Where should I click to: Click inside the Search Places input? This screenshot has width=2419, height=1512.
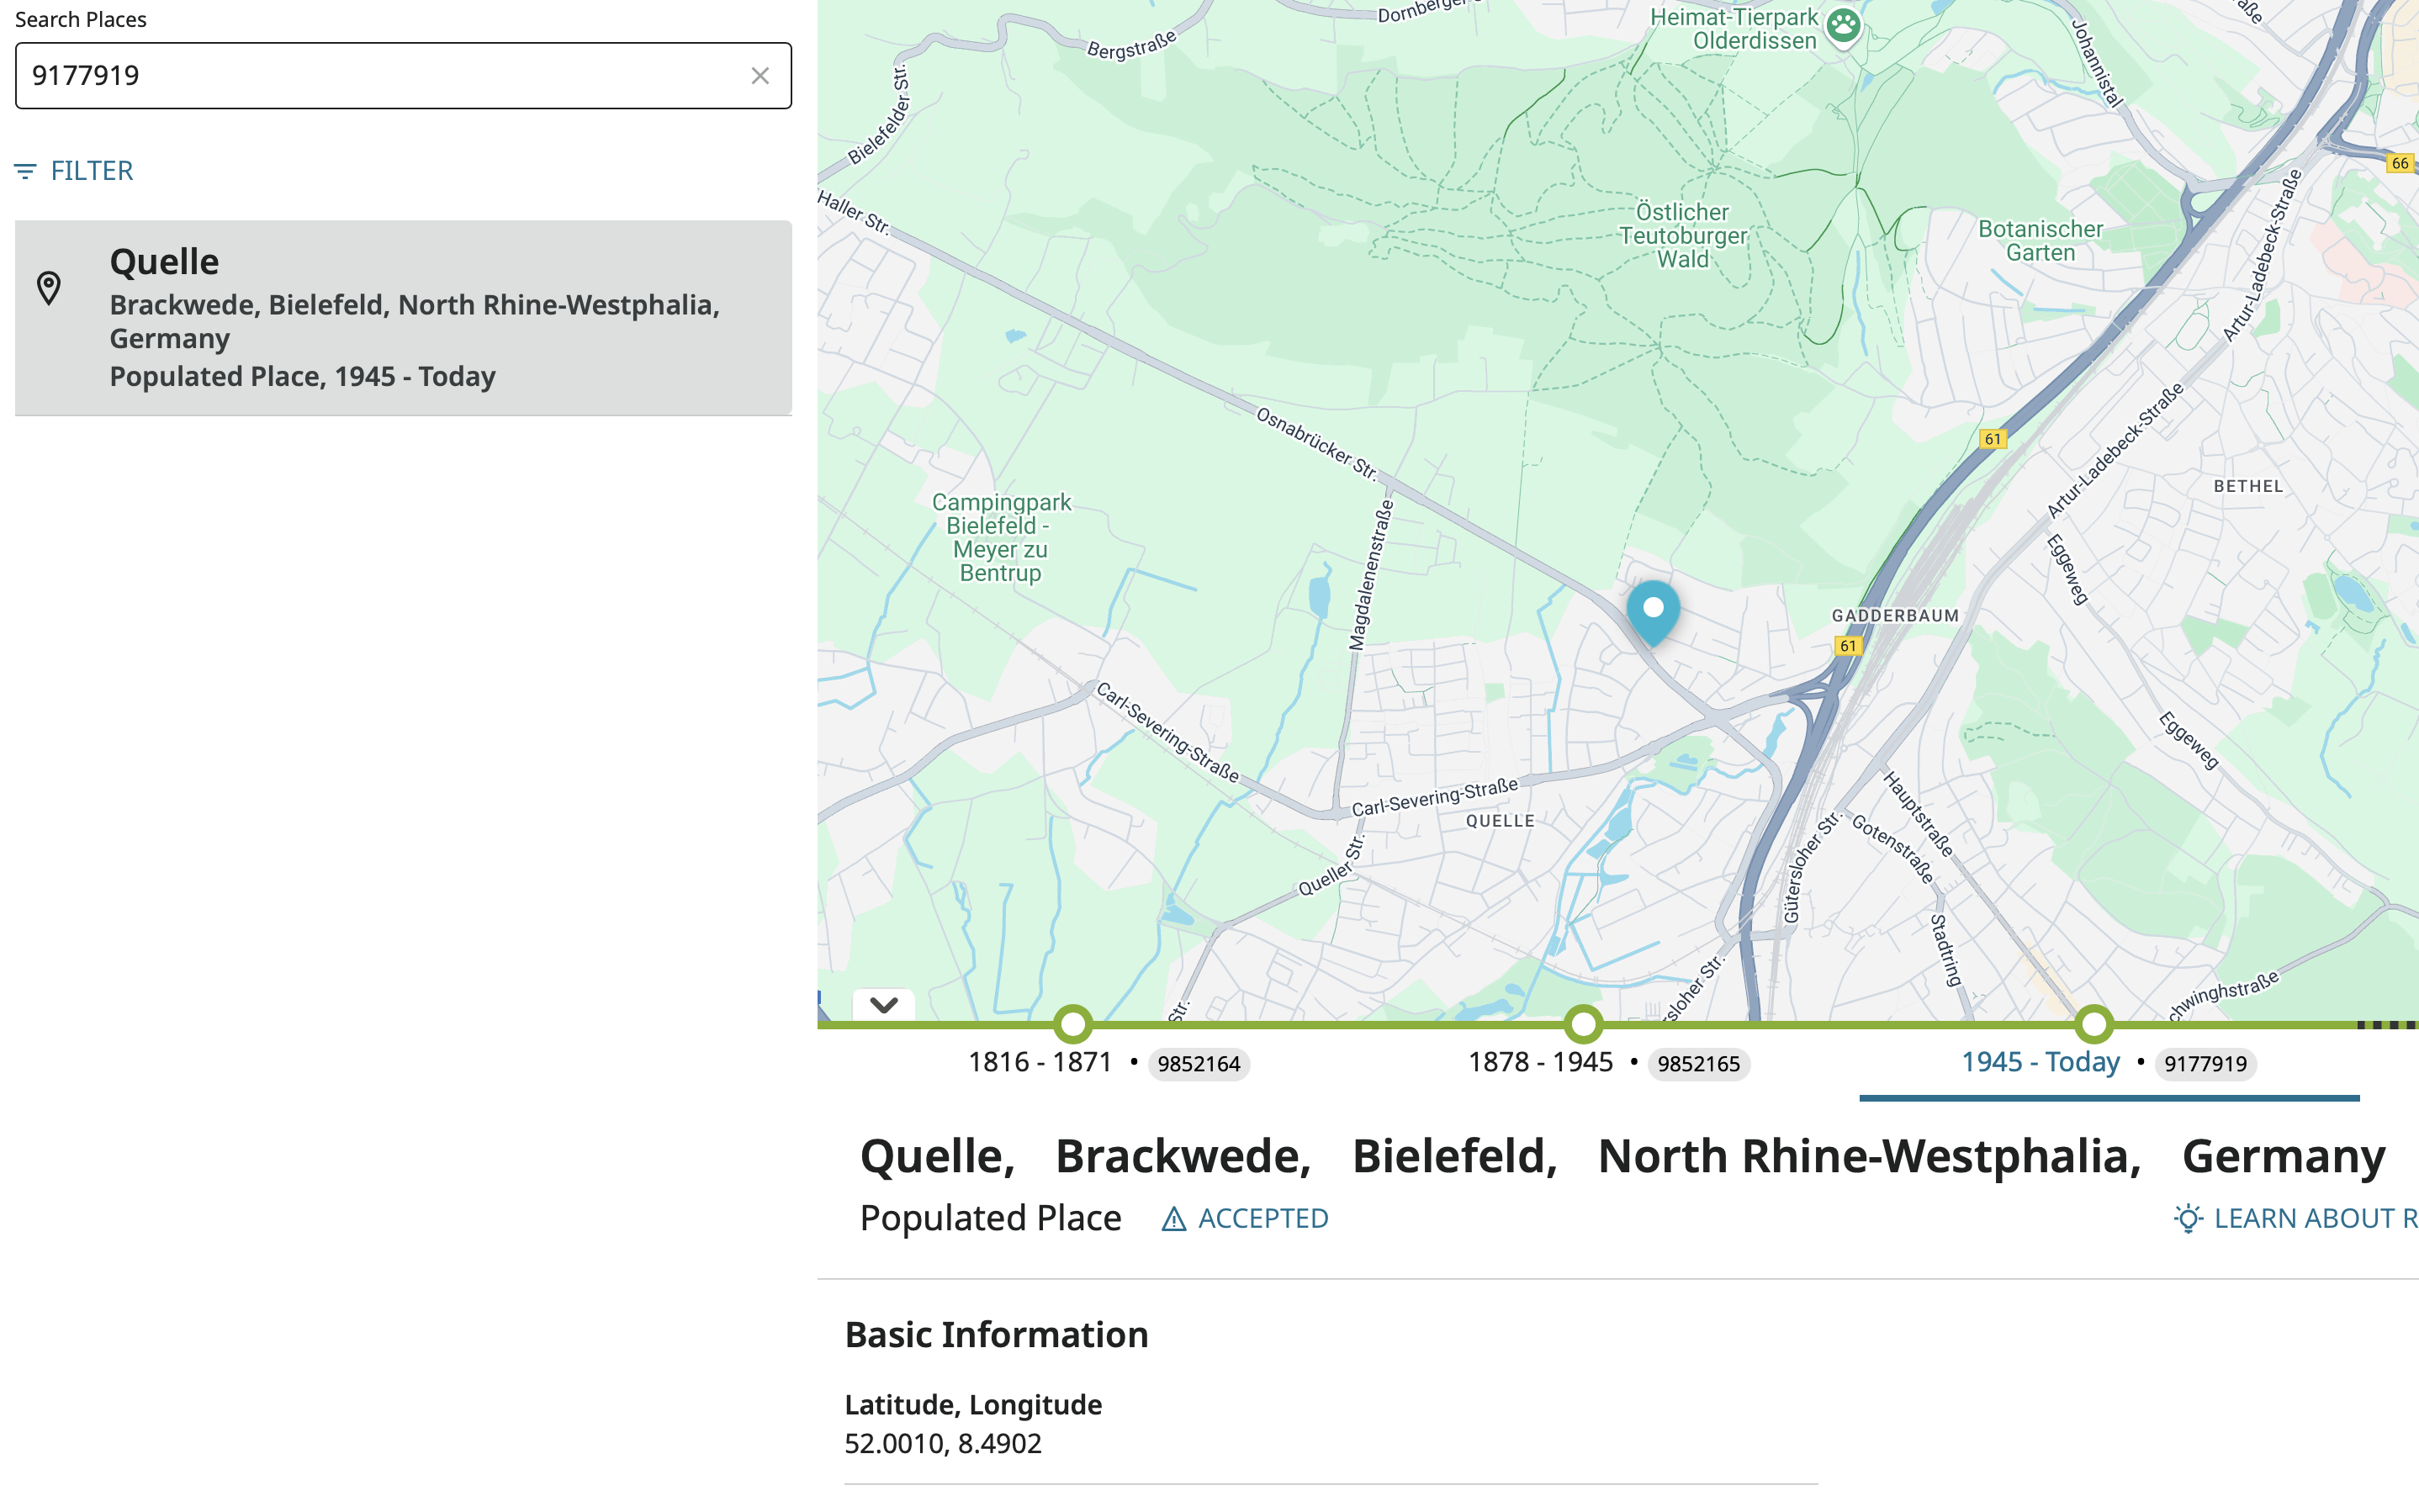point(380,76)
